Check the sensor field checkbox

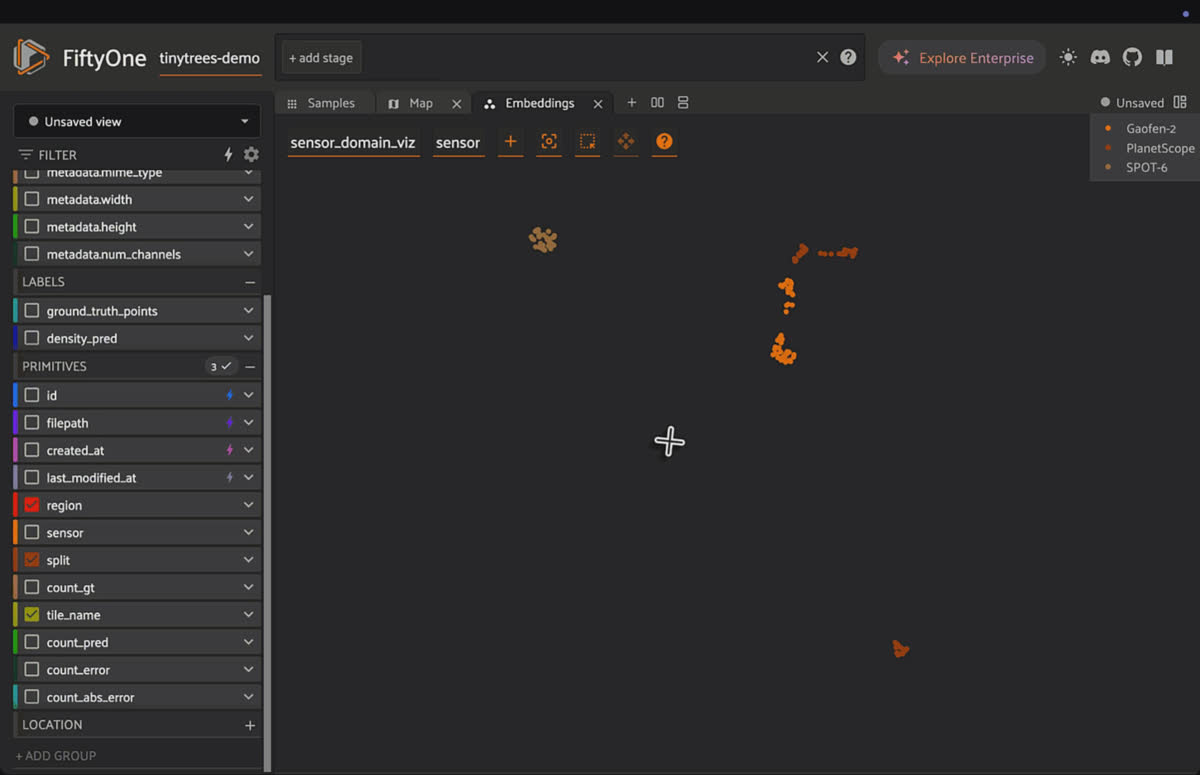point(32,533)
